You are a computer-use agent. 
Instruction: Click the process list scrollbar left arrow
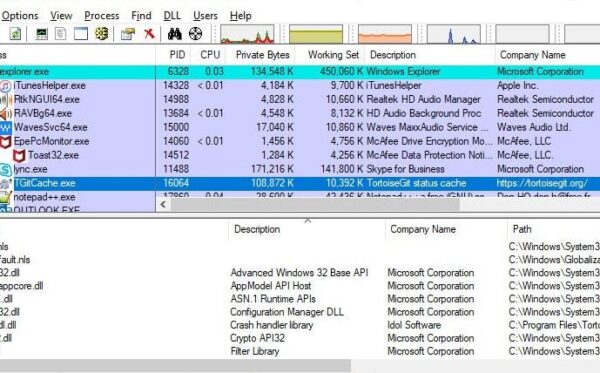point(163,205)
